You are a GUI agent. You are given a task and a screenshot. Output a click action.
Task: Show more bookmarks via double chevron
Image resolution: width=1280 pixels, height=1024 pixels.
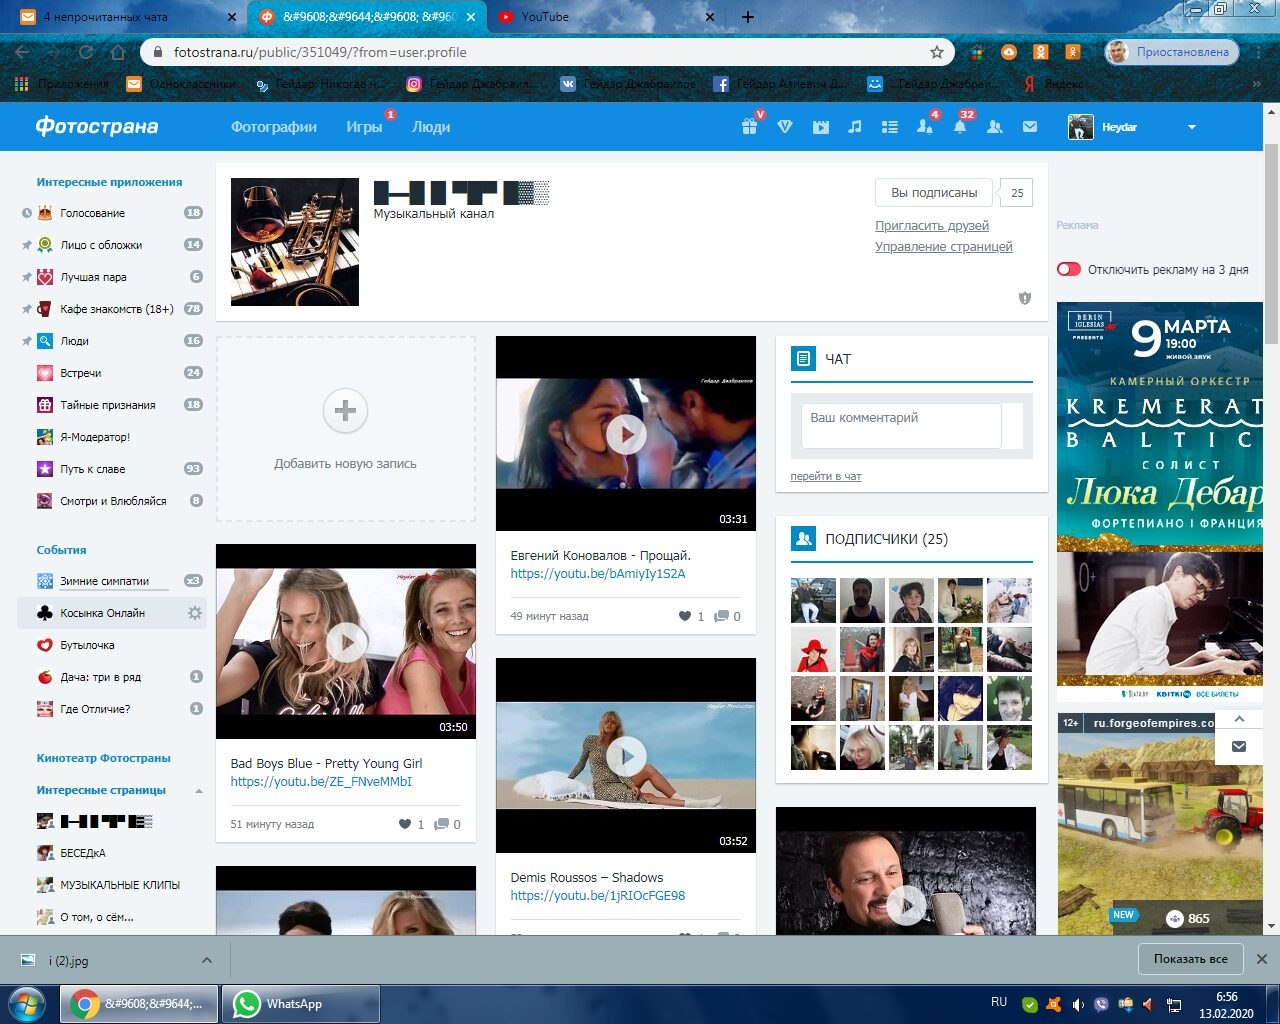point(1256,85)
